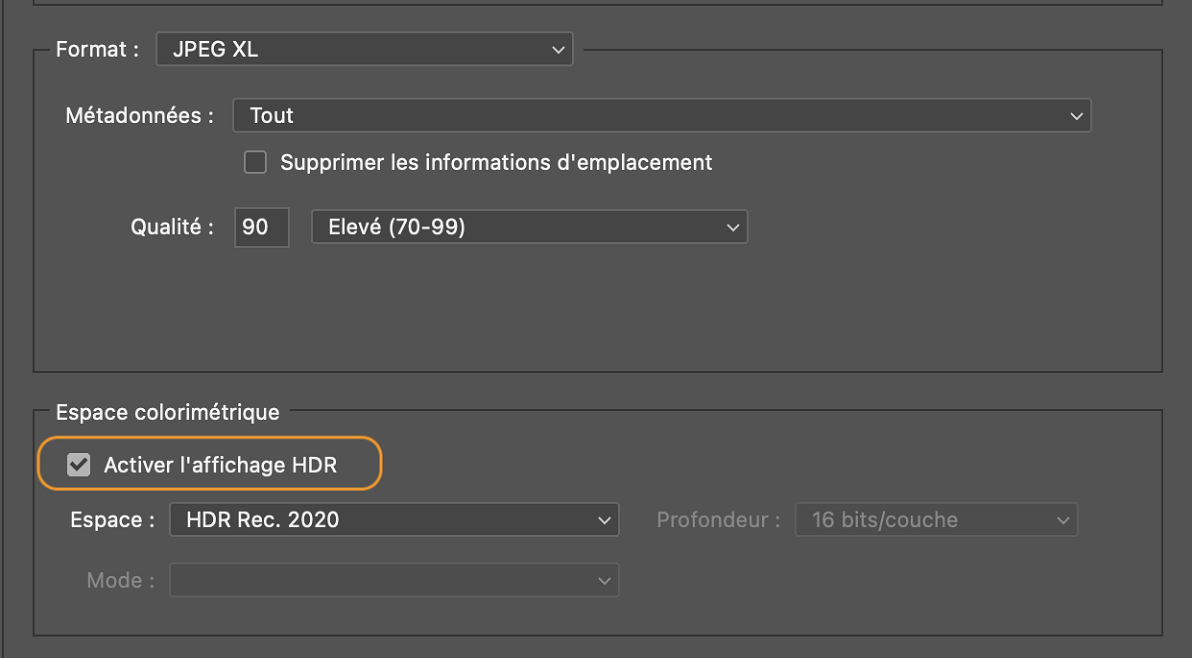Open the Espace dropdown showing HDR Rec. 2020
Viewport: 1192px width, 658px height.
point(393,520)
